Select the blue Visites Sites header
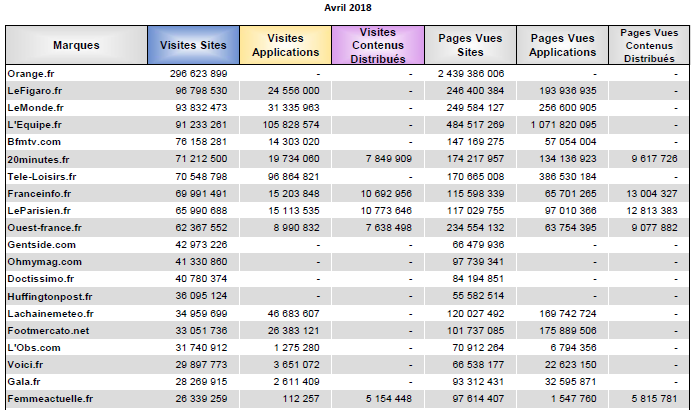This screenshot has width=695, height=410. (x=192, y=45)
